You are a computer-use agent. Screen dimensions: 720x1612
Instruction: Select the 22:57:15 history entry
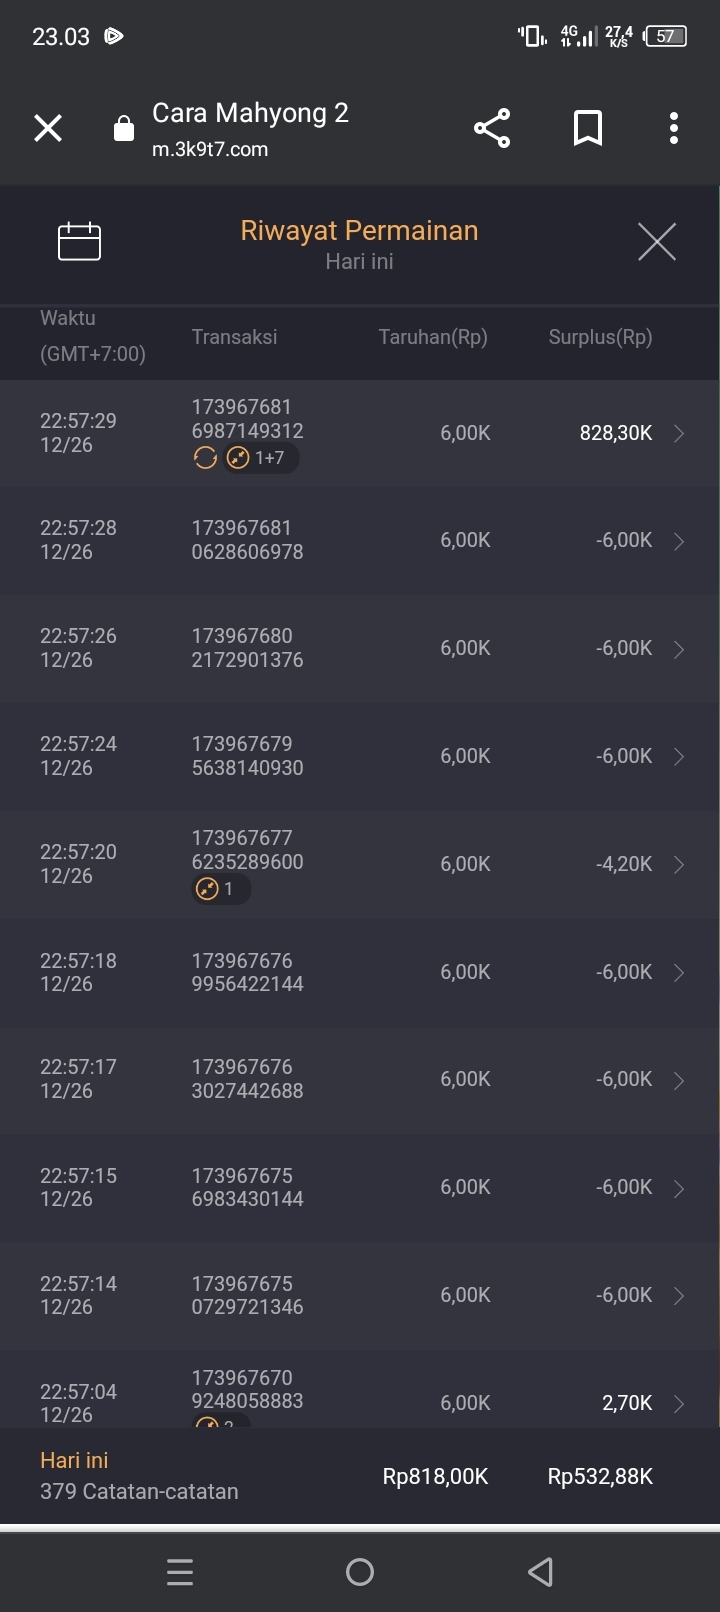[x=360, y=1188]
